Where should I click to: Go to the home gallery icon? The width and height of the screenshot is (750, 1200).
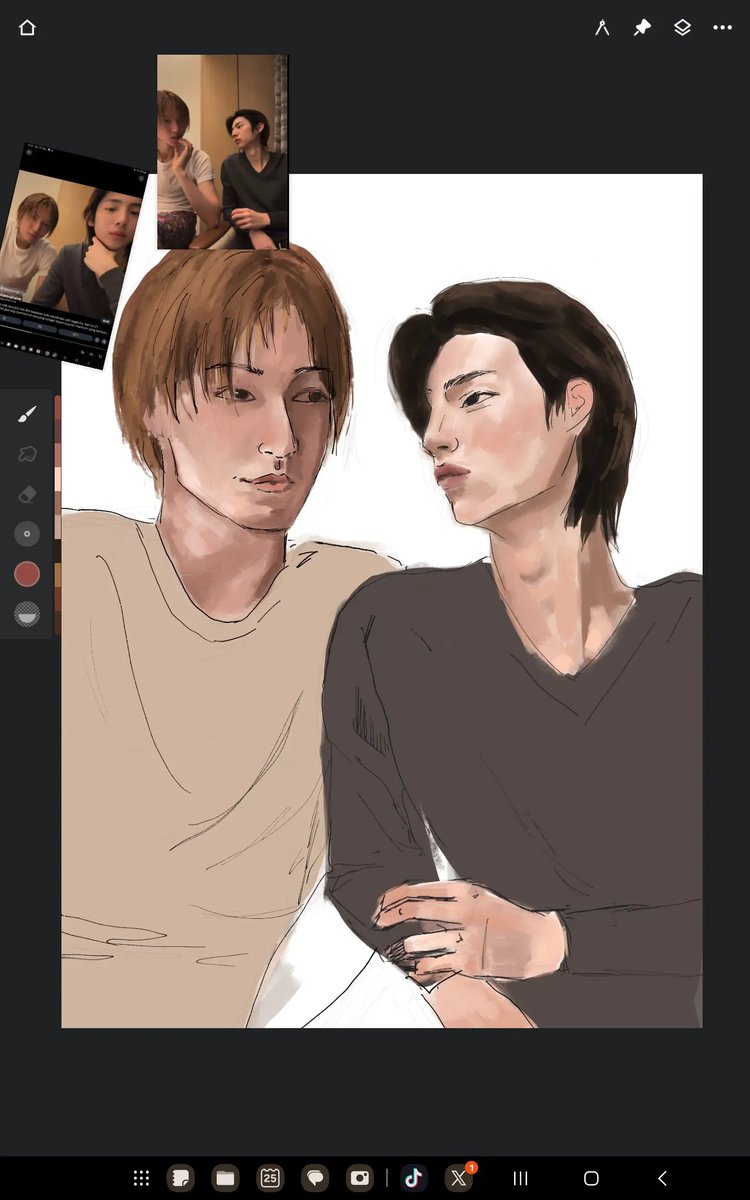click(x=27, y=28)
